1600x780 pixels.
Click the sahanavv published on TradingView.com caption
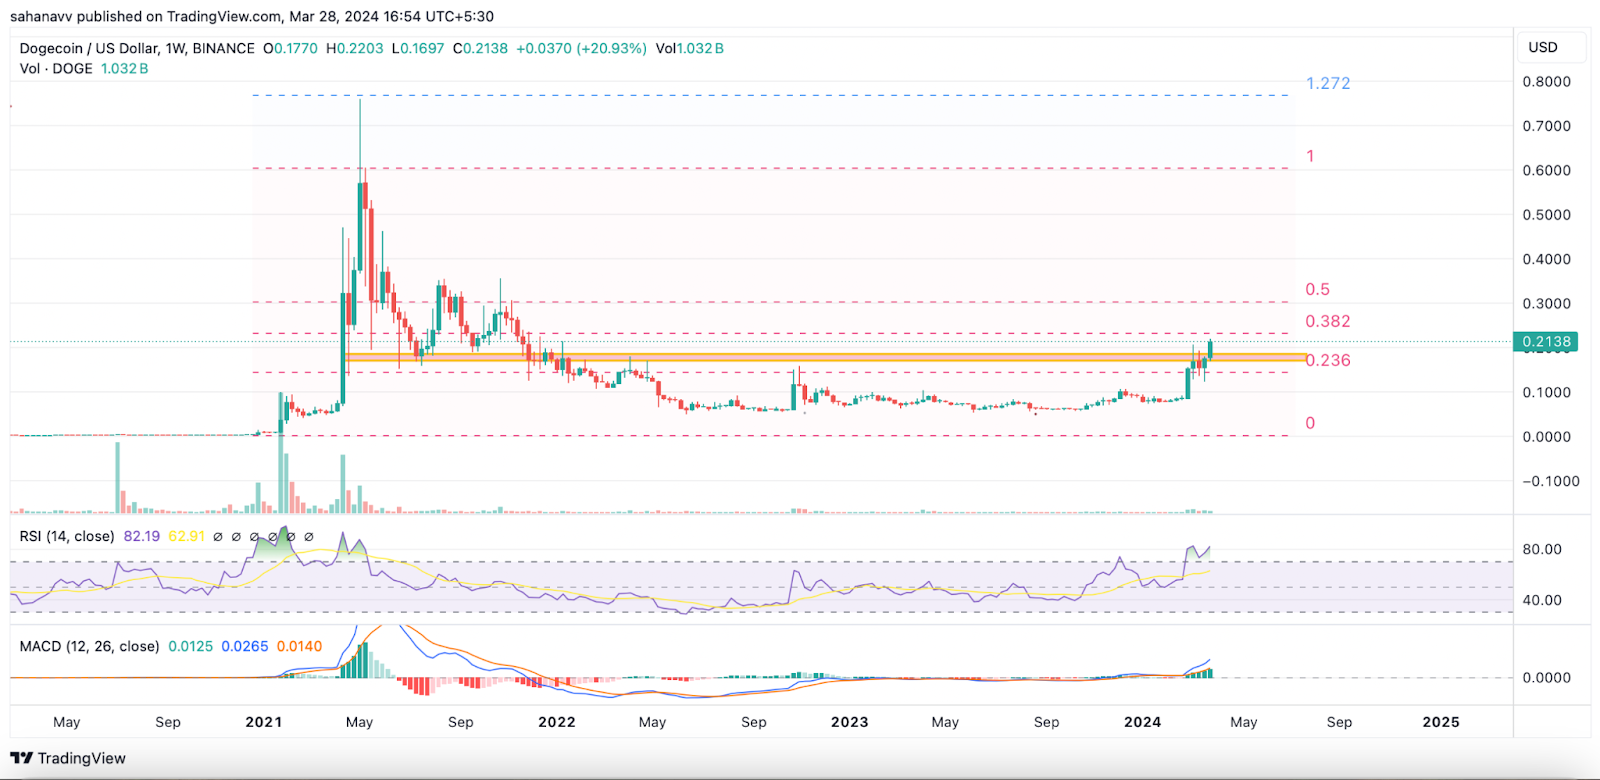click(252, 16)
